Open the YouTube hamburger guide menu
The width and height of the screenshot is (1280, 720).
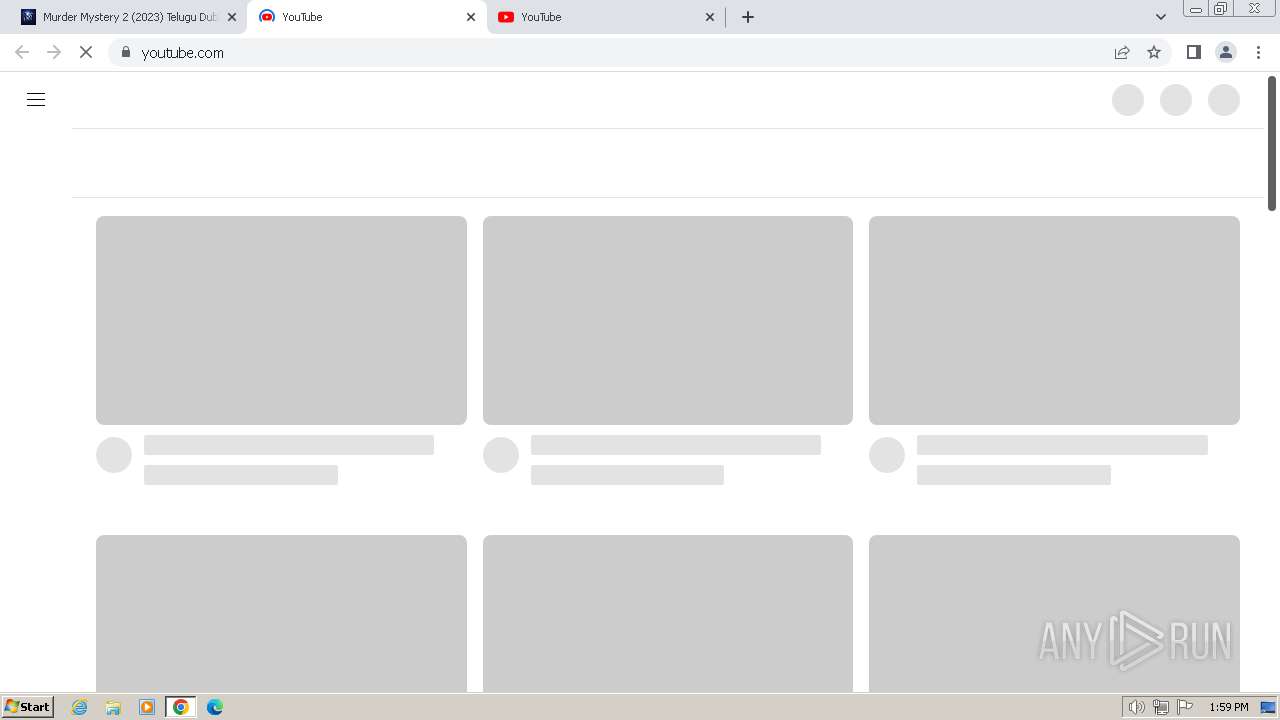[x=36, y=99]
